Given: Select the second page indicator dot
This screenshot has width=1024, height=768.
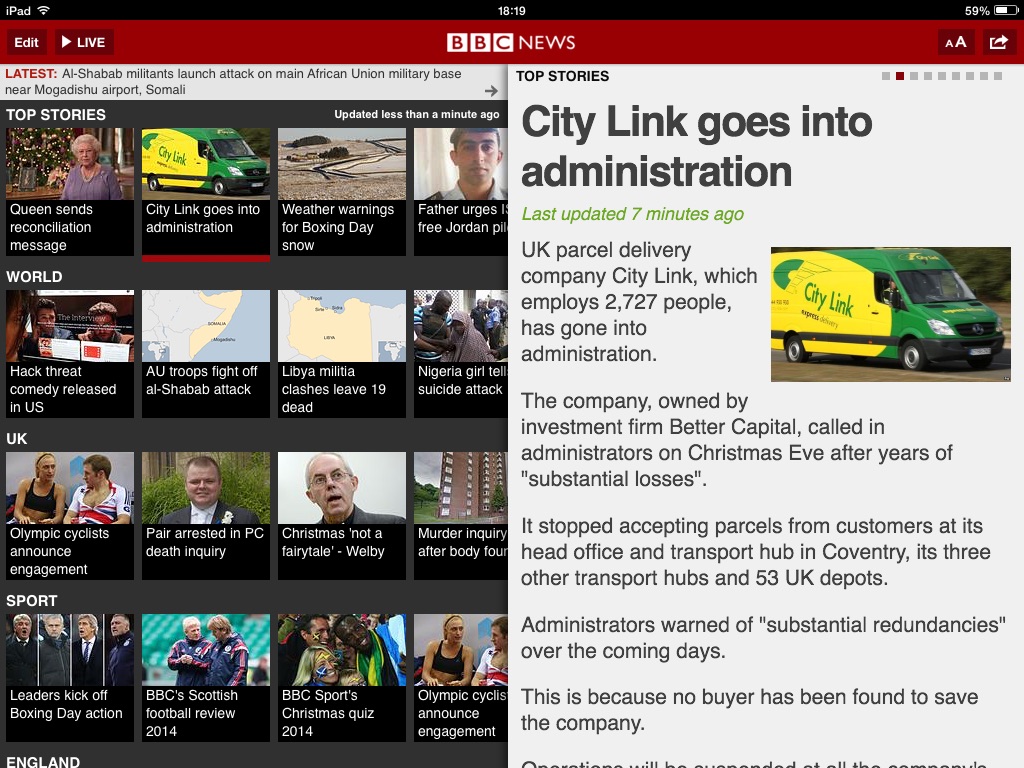Looking at the screenshot, I should pyautogui.click(x=900, y=76).
